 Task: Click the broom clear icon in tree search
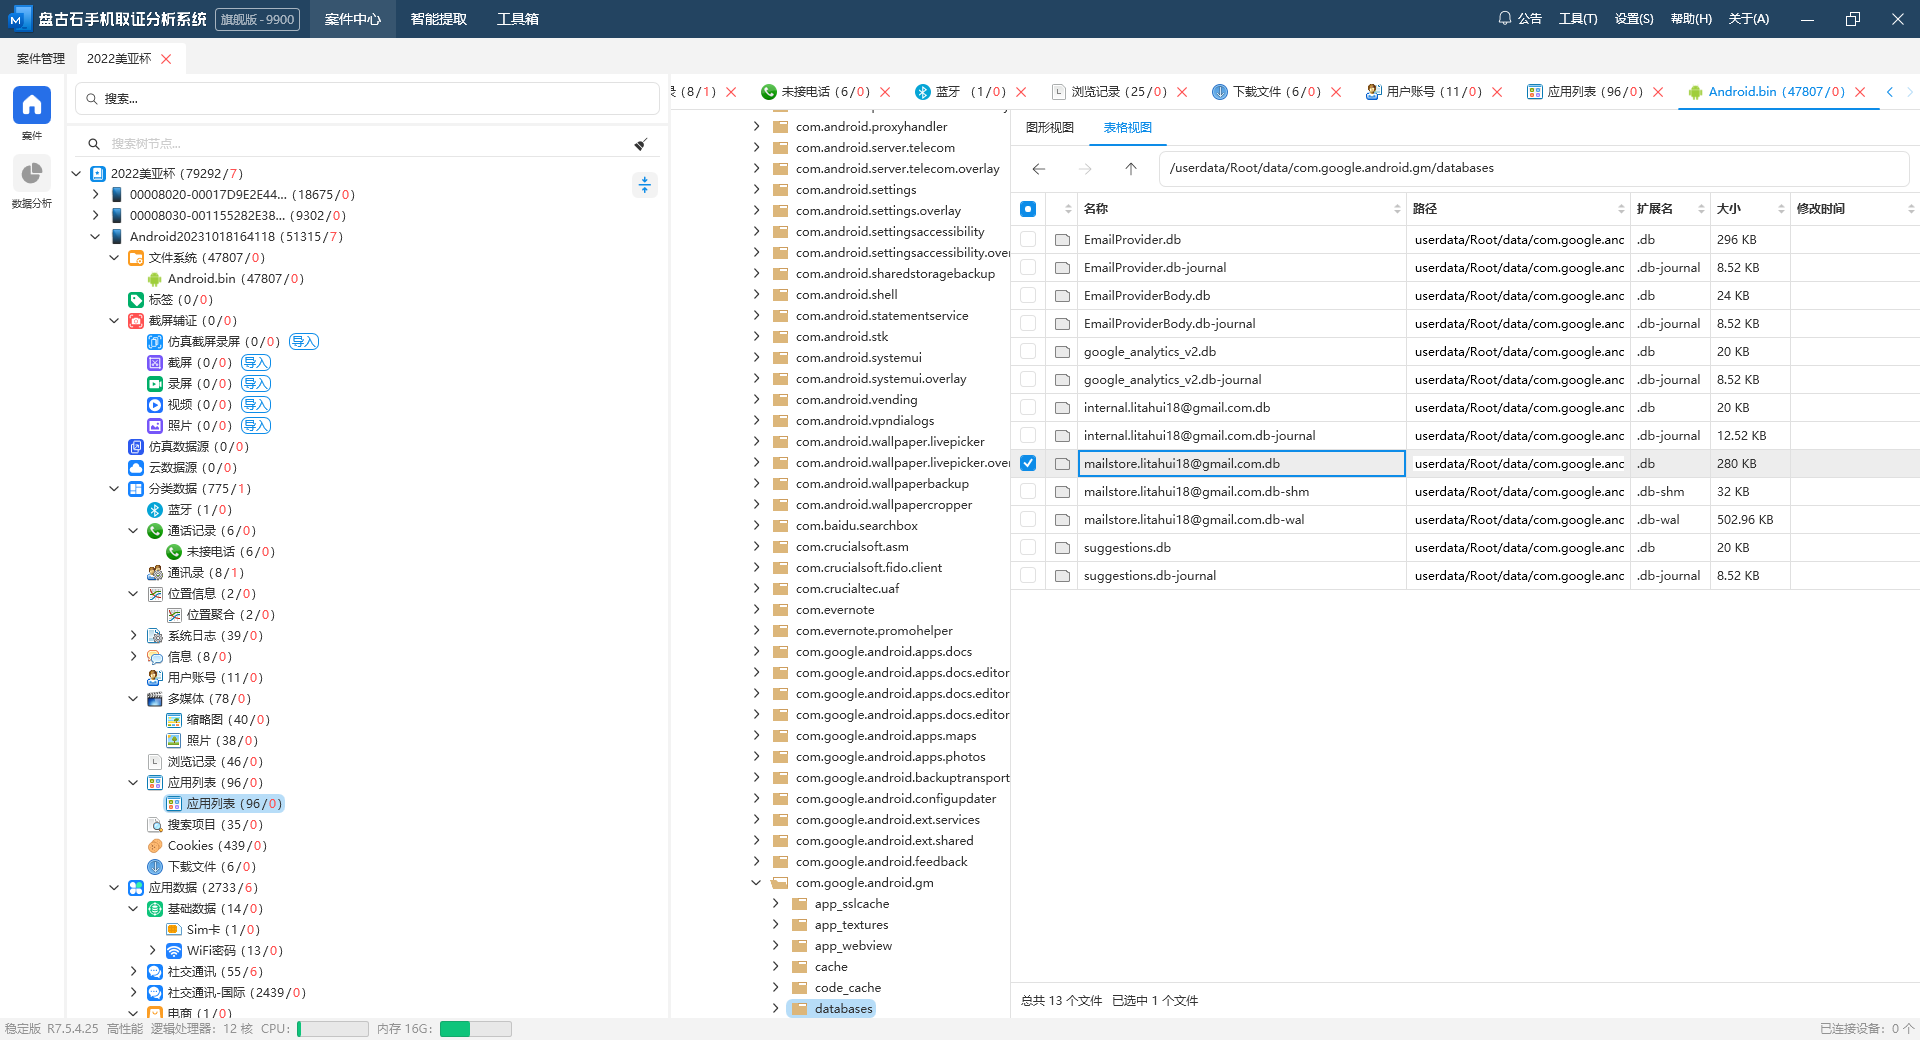pos(640,144)
